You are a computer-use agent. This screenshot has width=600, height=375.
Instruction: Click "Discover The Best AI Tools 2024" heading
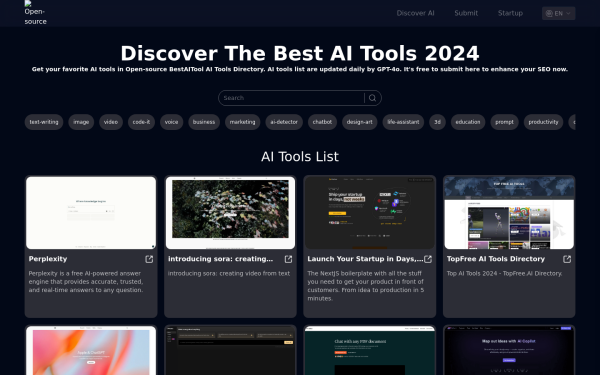coord(300,53)
